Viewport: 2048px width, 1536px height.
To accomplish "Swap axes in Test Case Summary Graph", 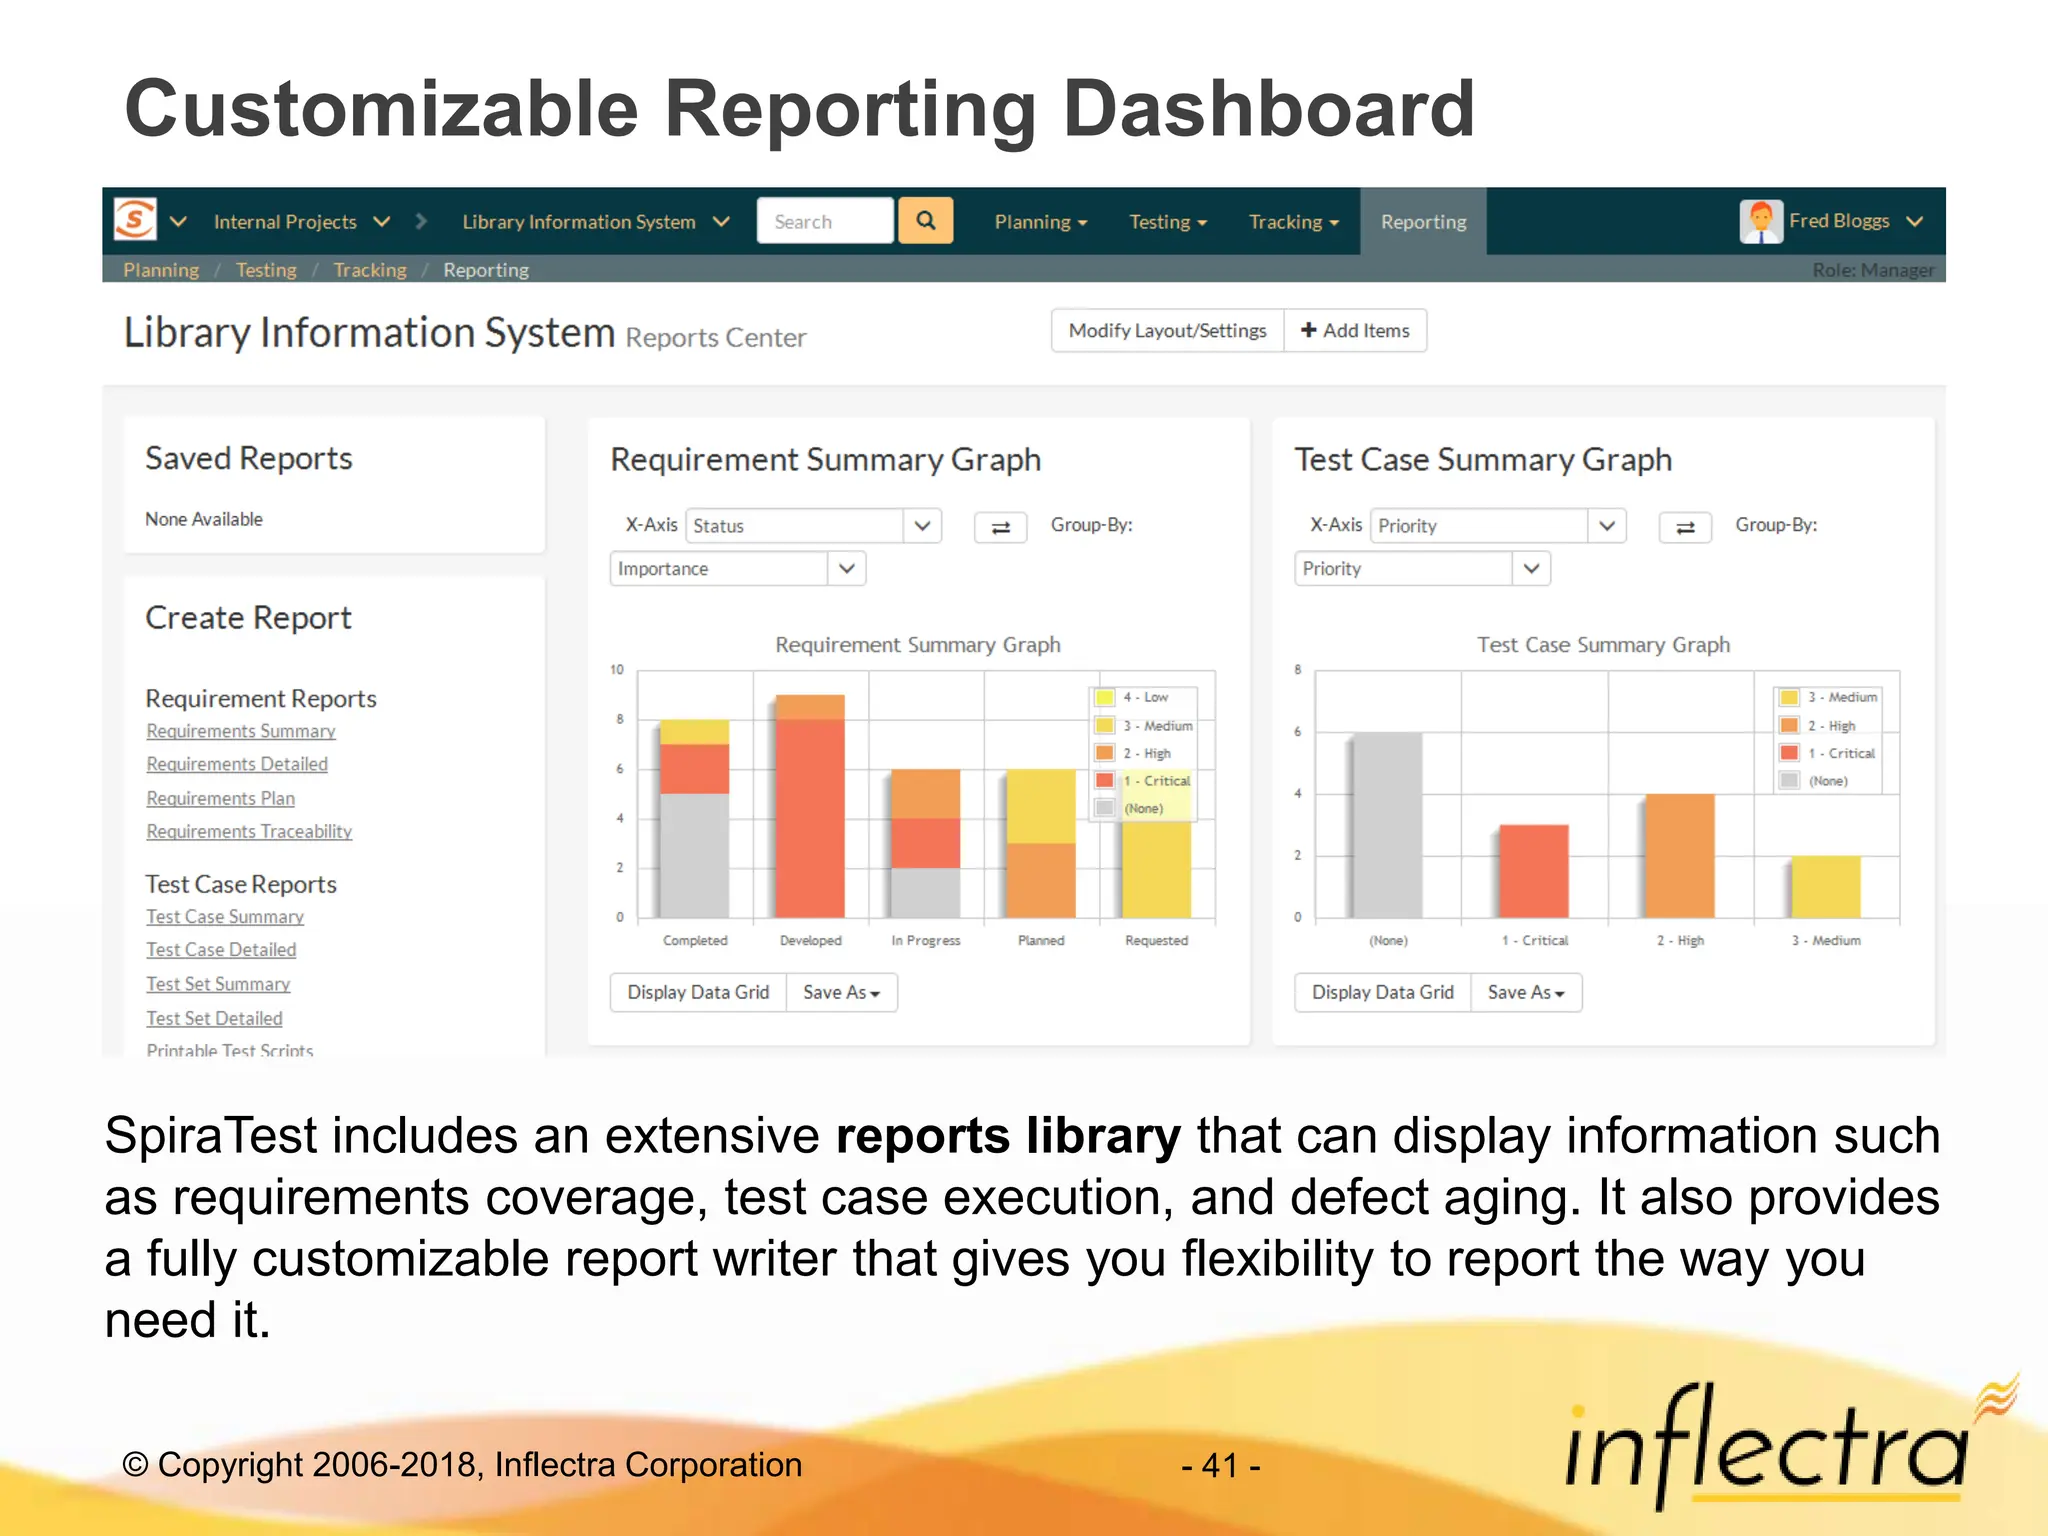I will (x=1685, y=527).
